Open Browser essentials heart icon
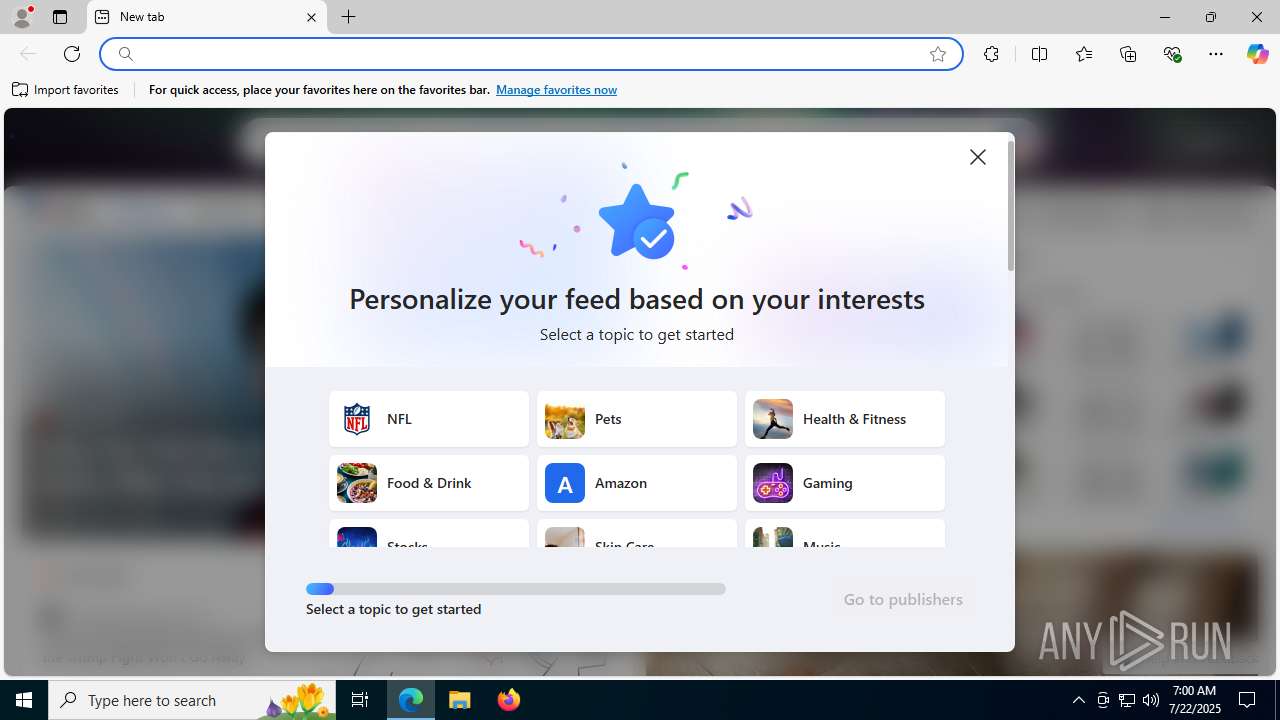The width and height of the screenshot is (1280, 720). tap(1172, 54)
